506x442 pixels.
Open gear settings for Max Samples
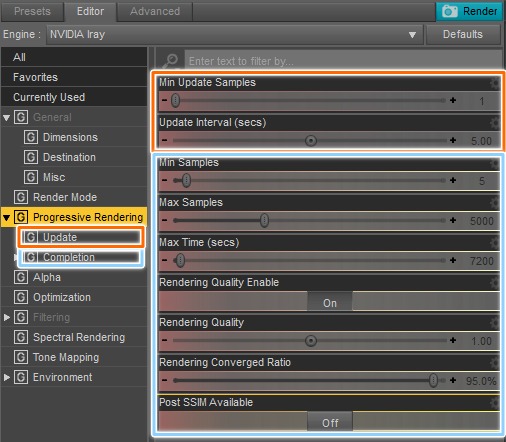[494, 203]
